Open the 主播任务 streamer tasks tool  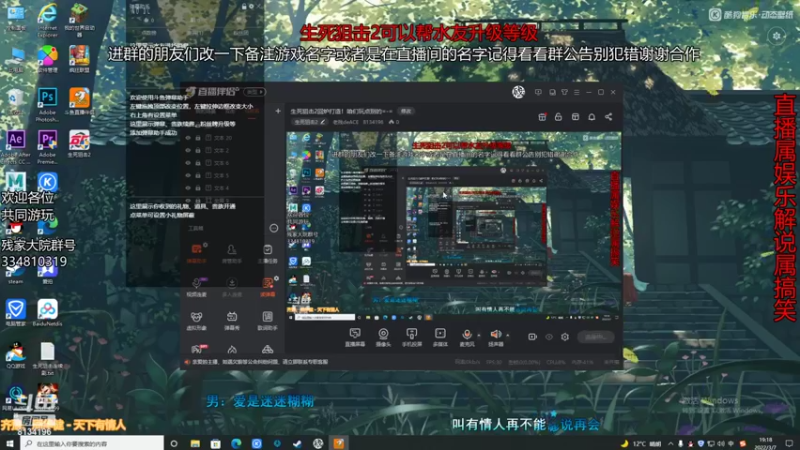[267, 253]
